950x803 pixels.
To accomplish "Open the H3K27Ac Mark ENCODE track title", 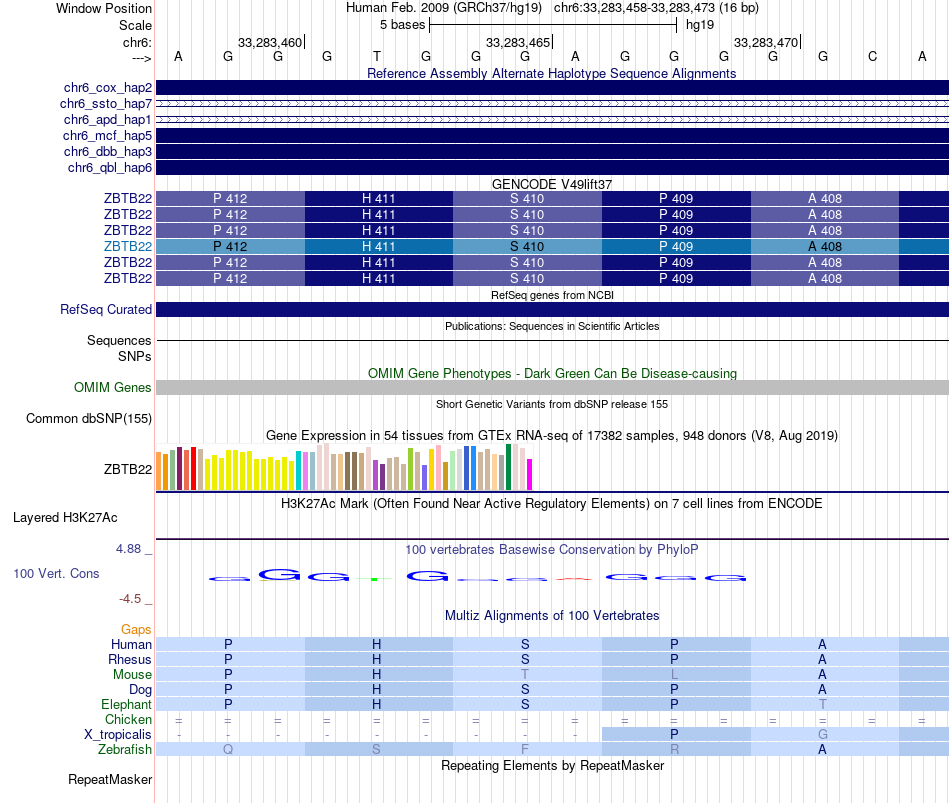I will pyautogui.click(x=552, y=503).
